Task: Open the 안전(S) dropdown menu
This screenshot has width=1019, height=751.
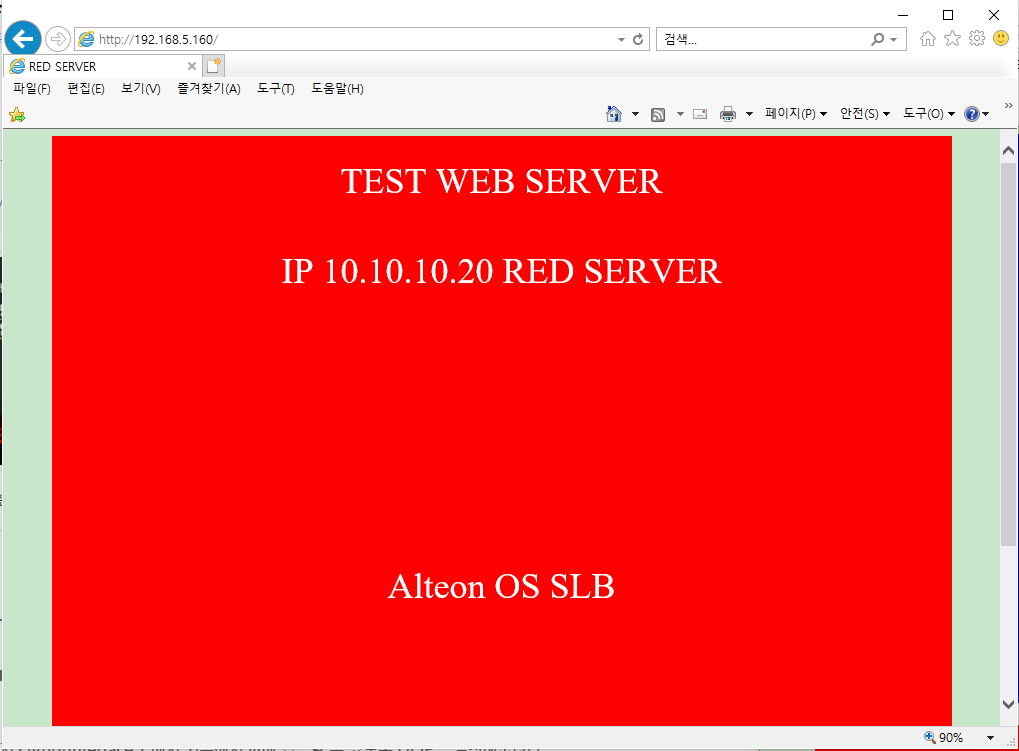Action: point(864,114)
